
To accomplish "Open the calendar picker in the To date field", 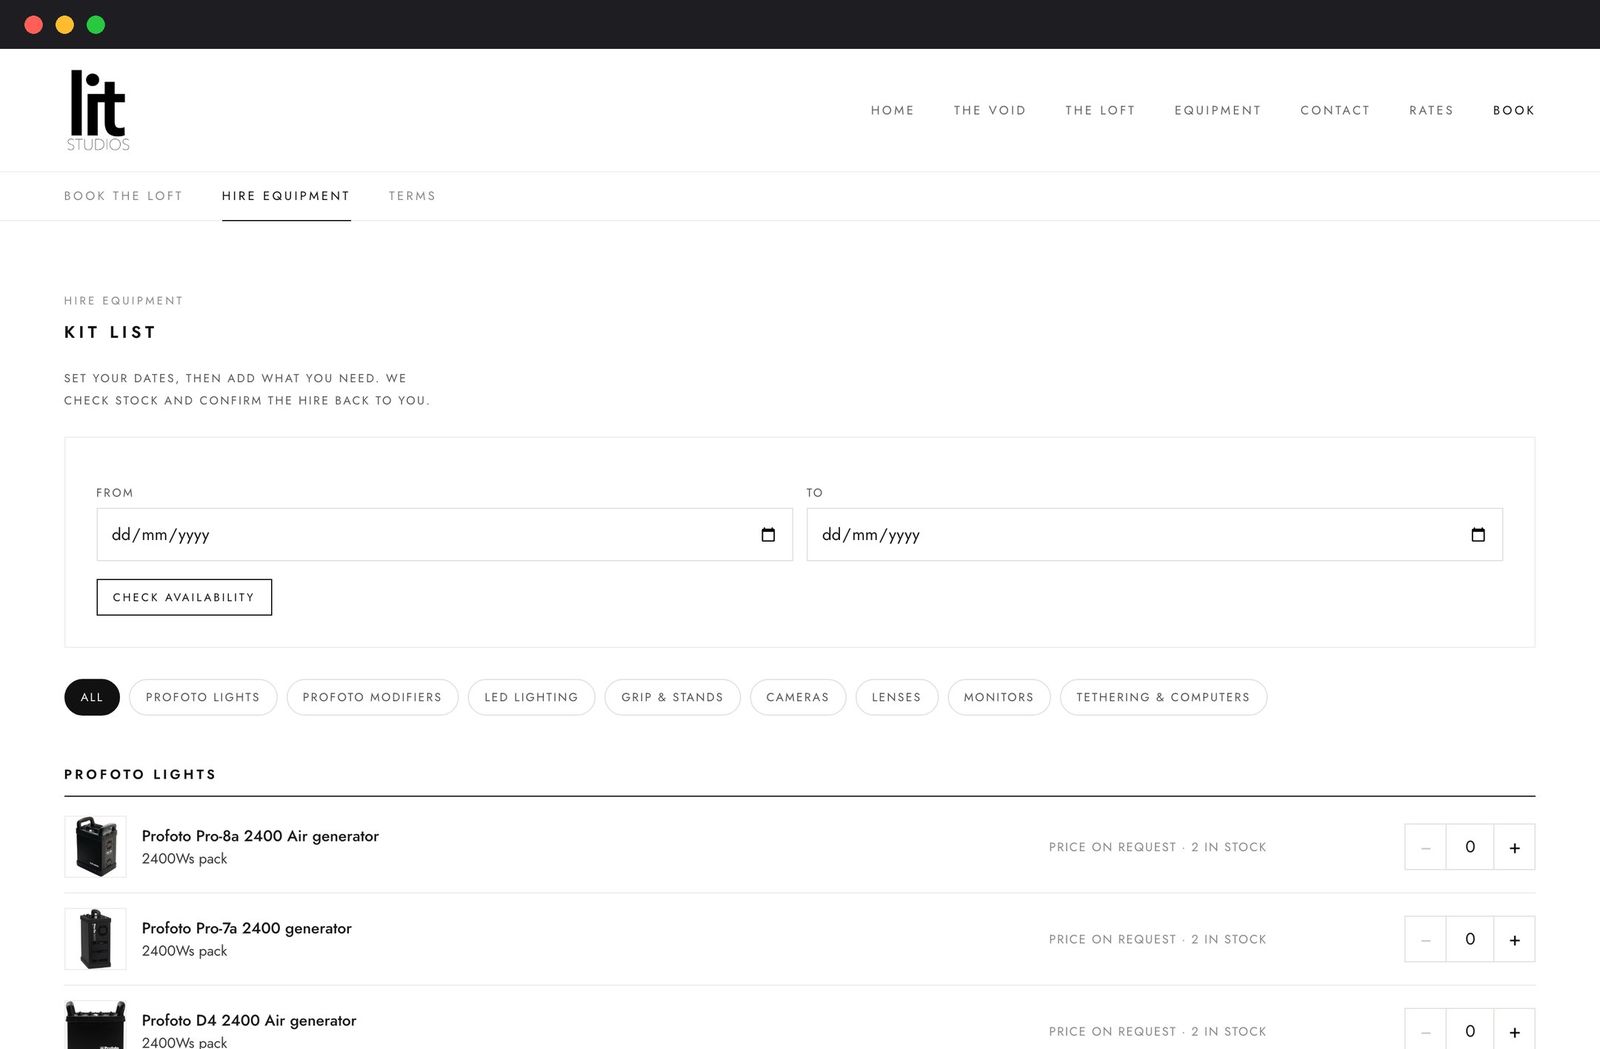I will pyautogui.click(x=1478, y=535).
